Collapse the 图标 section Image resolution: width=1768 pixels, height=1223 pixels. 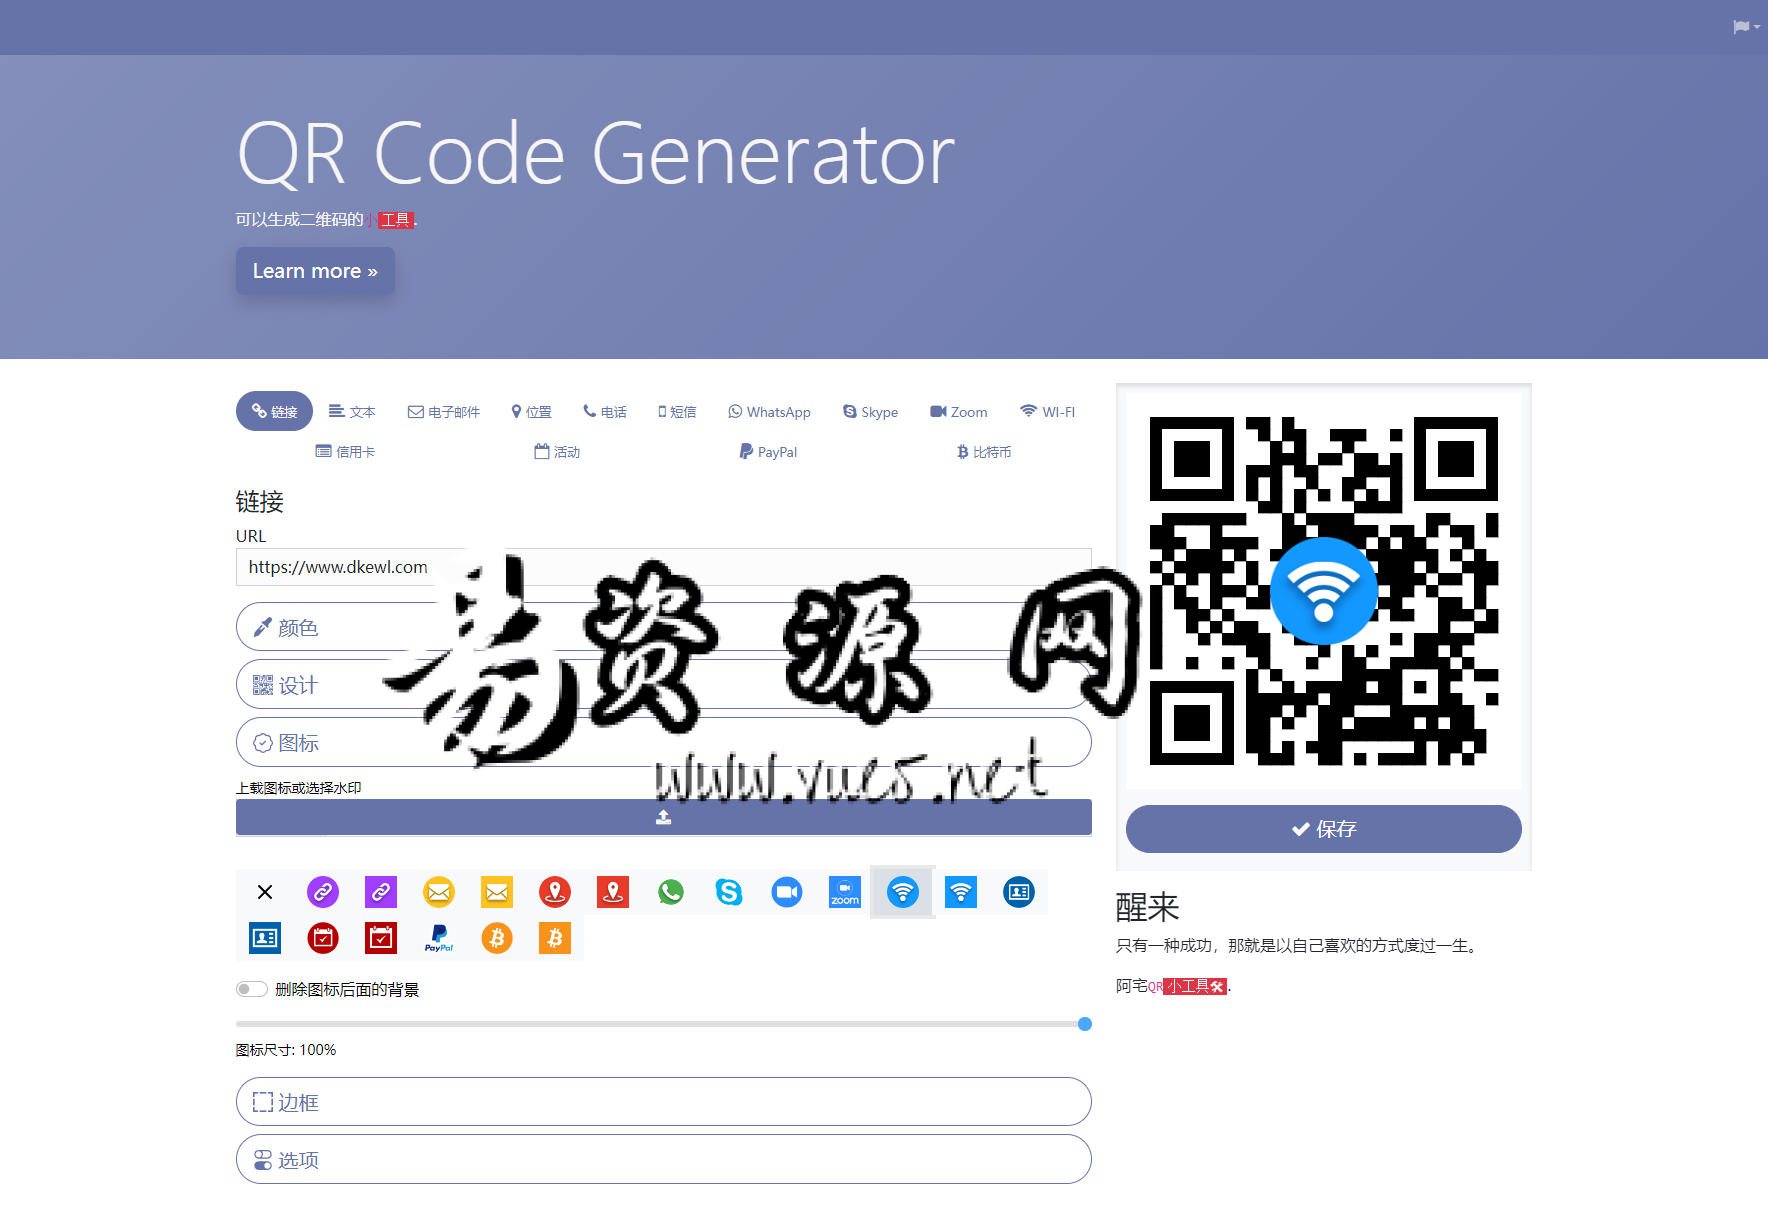tap(664, 743)
